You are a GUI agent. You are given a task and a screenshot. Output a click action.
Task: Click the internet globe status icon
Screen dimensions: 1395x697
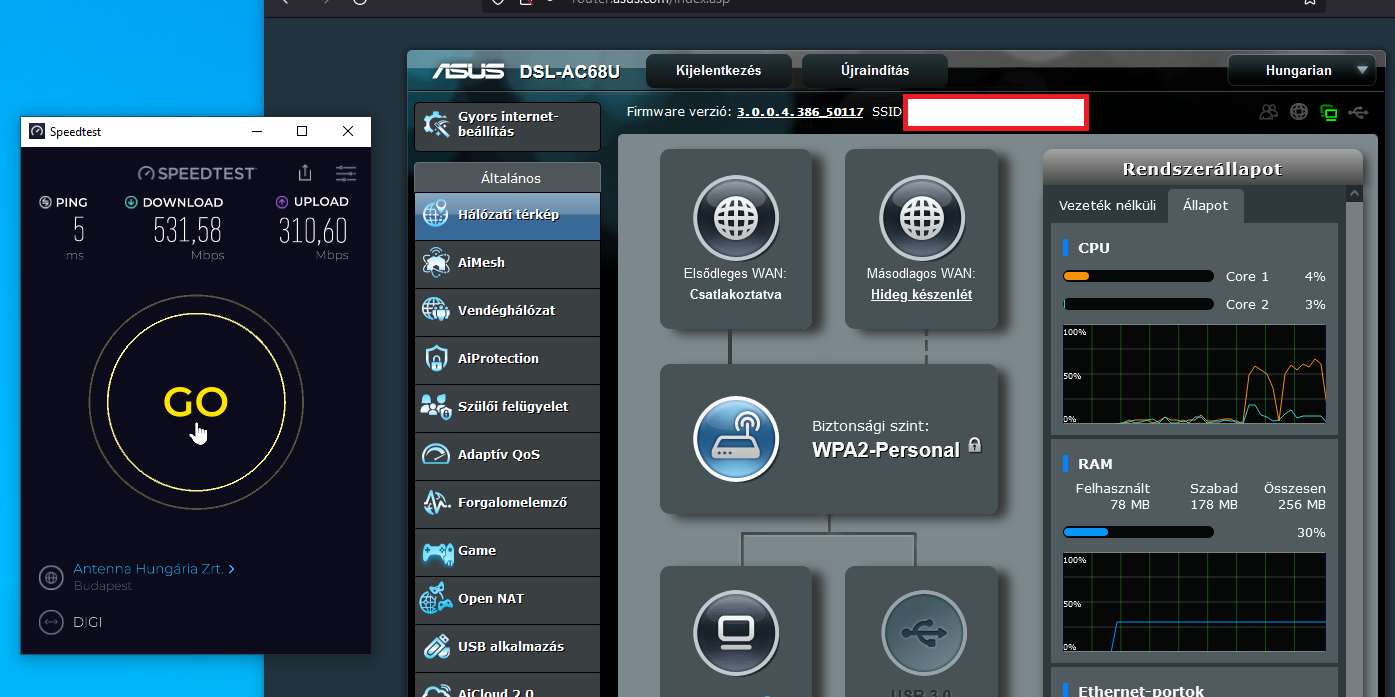[x=1299, y=112]
